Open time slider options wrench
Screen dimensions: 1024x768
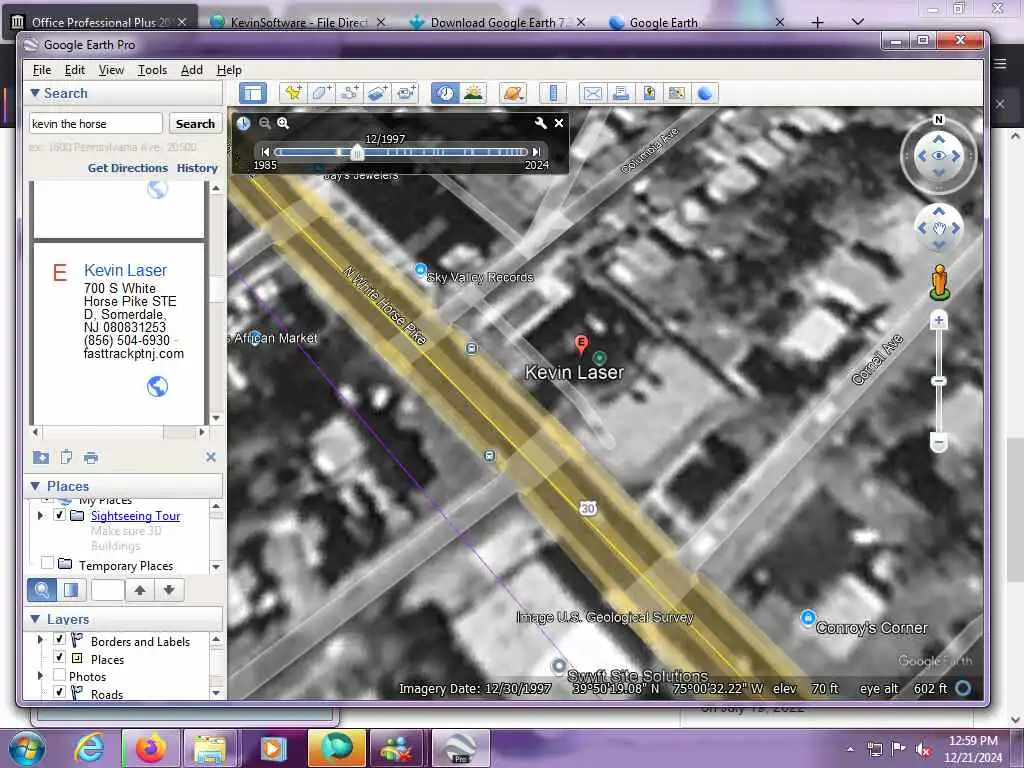click(x=541, y=123)
